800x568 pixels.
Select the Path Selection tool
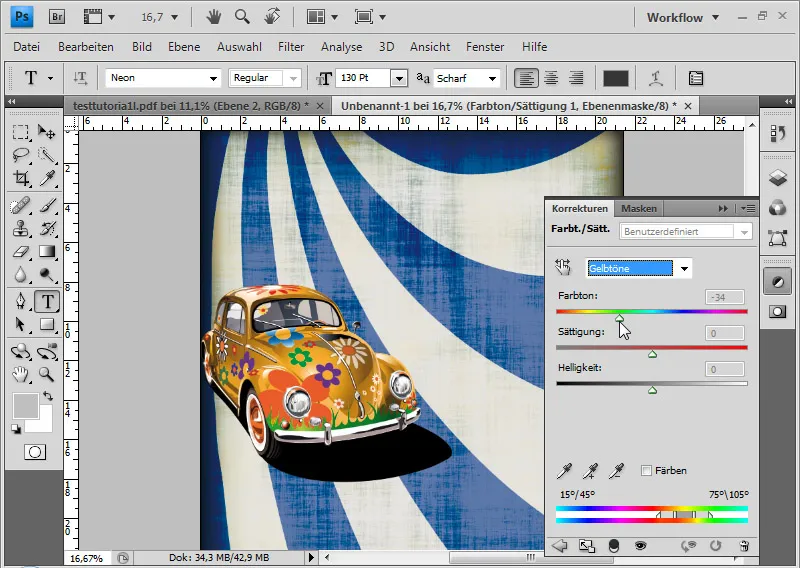pos(20,324)
